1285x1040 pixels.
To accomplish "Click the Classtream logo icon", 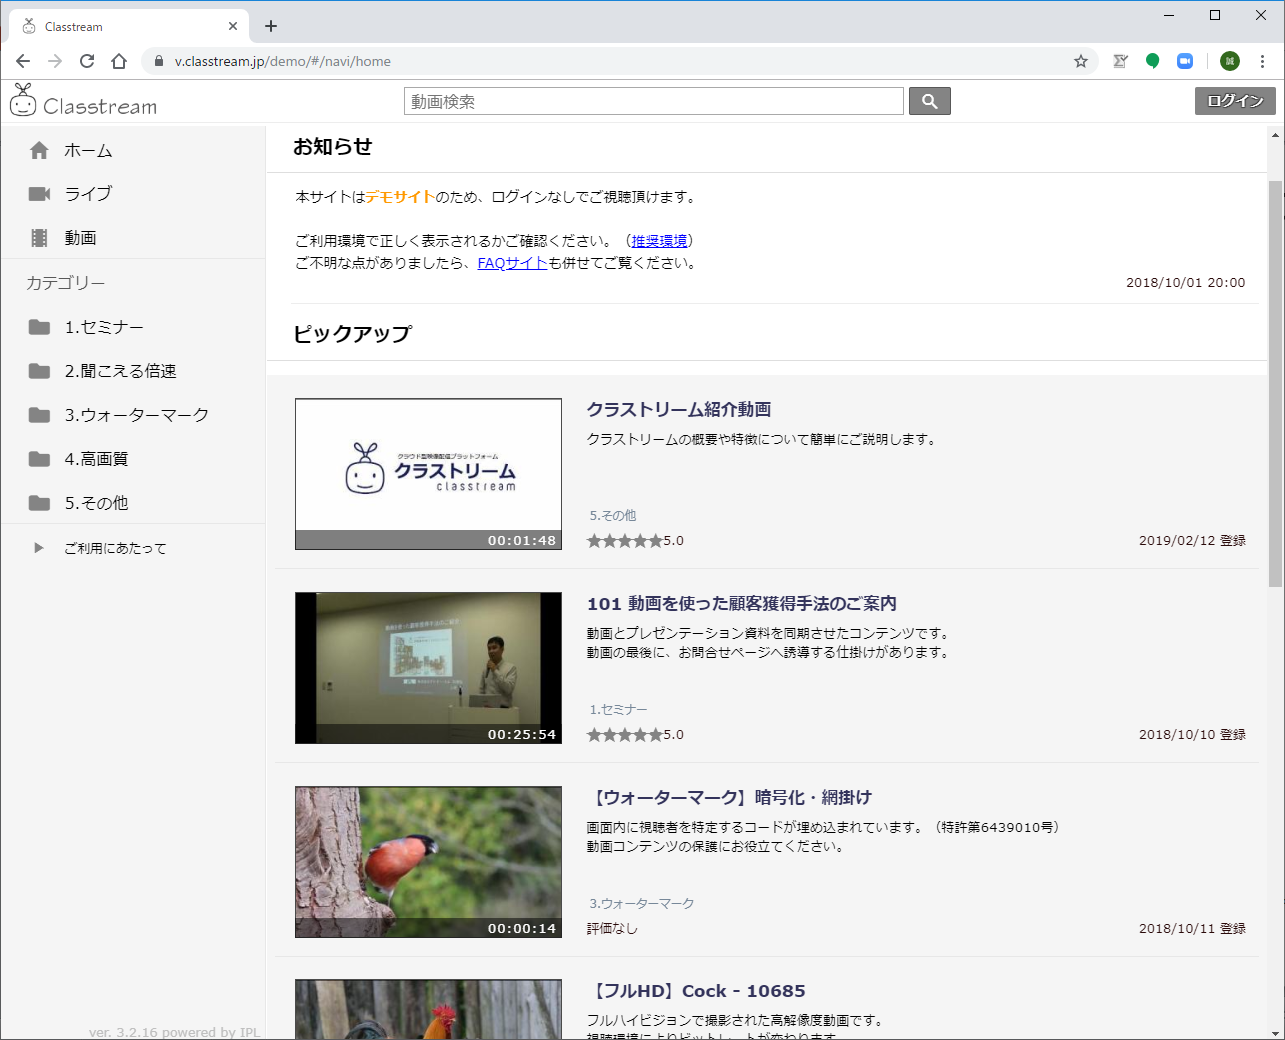I will (23, 100).
